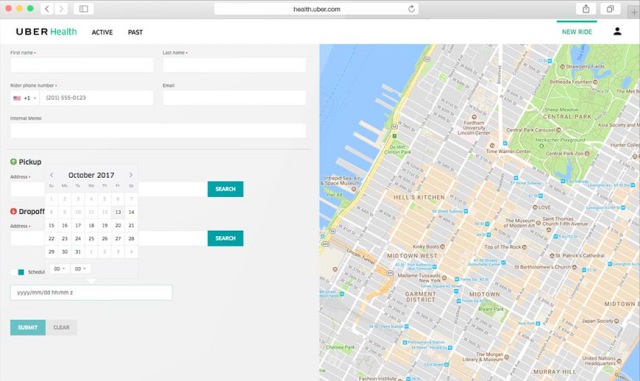Toggle the Safari sidebar button
Image resolution: width=640 pixels, height=381 pixels.
click(84, 9)
